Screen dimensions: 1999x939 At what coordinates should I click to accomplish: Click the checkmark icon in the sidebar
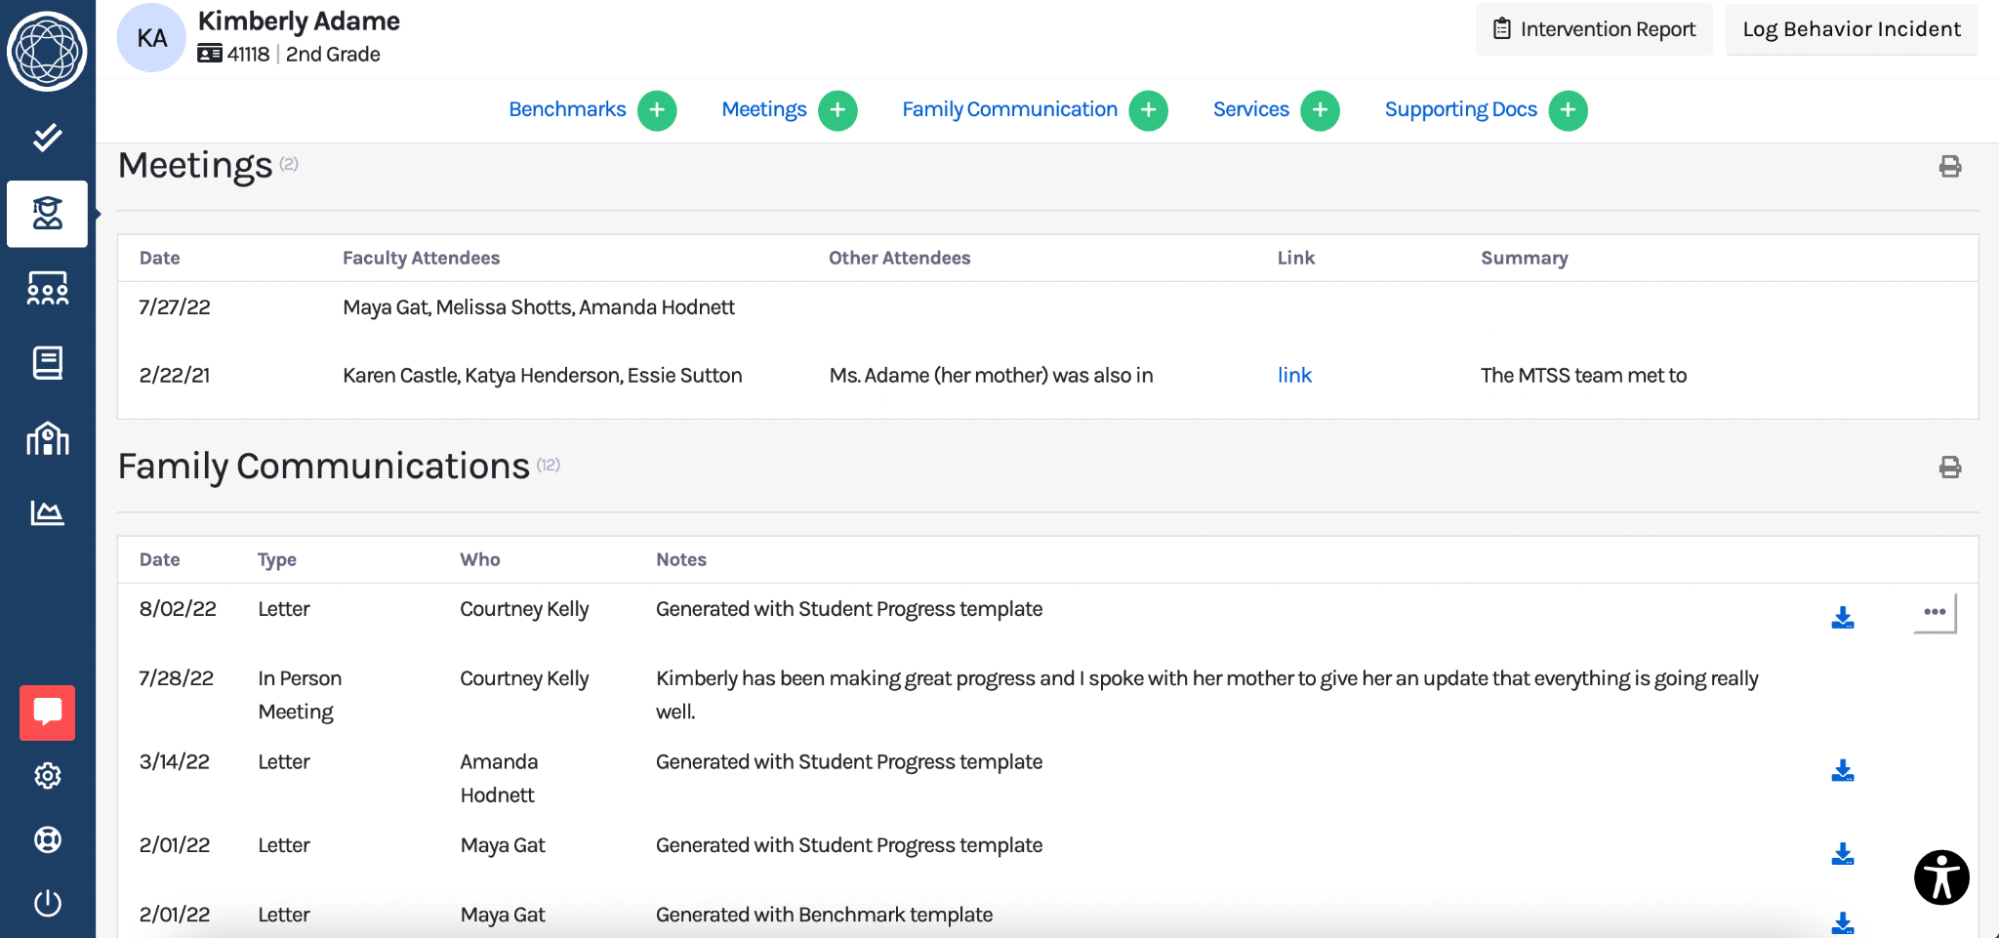pos(47,137)
